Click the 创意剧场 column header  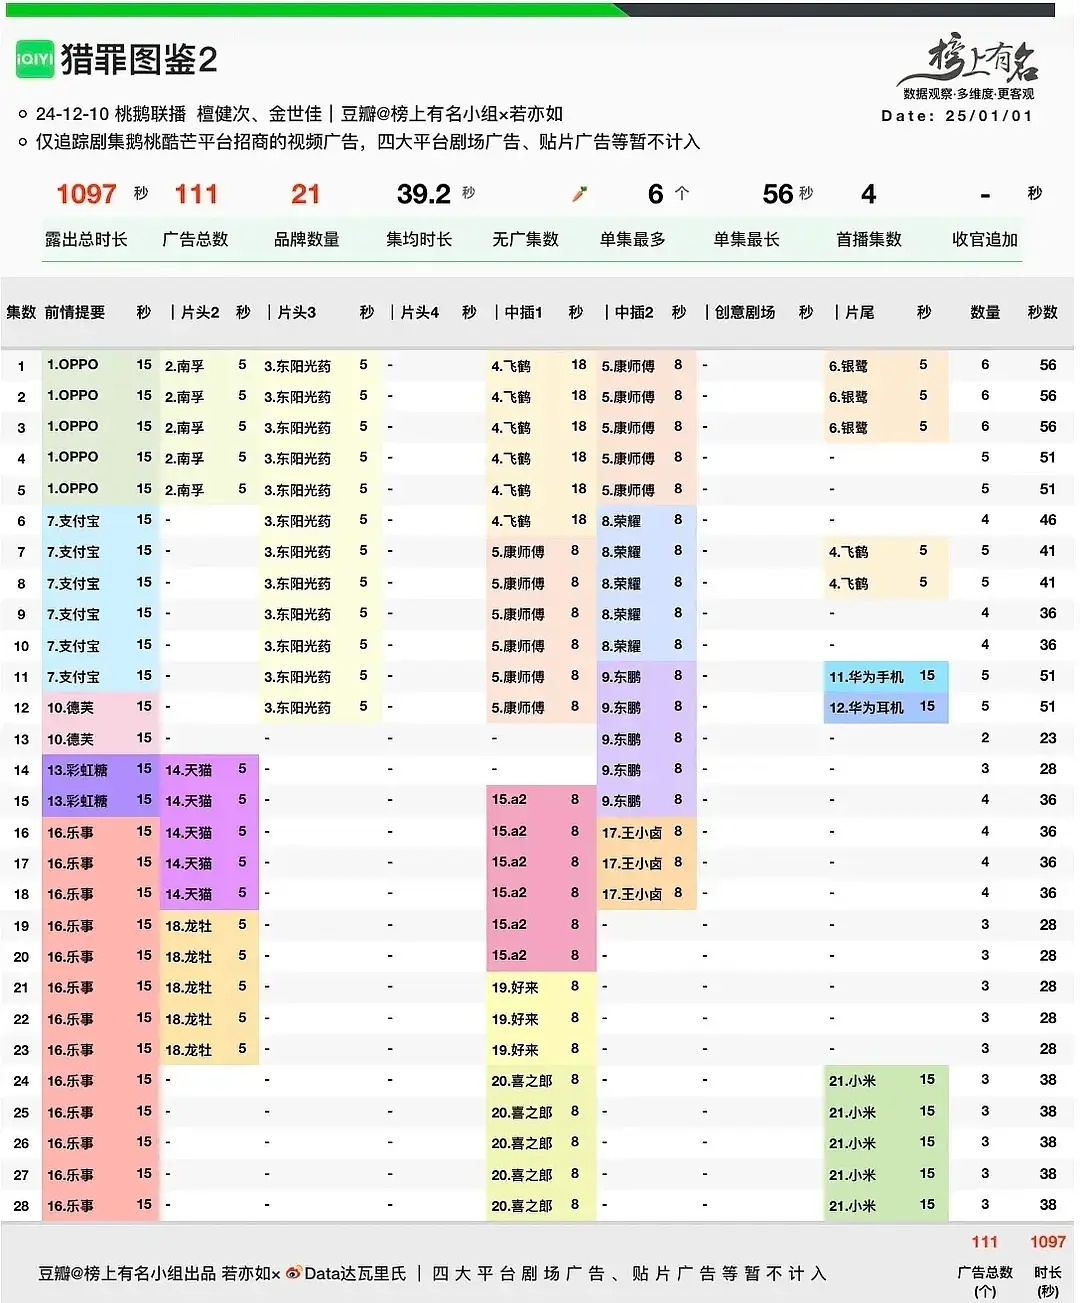(x=745, y=313)
